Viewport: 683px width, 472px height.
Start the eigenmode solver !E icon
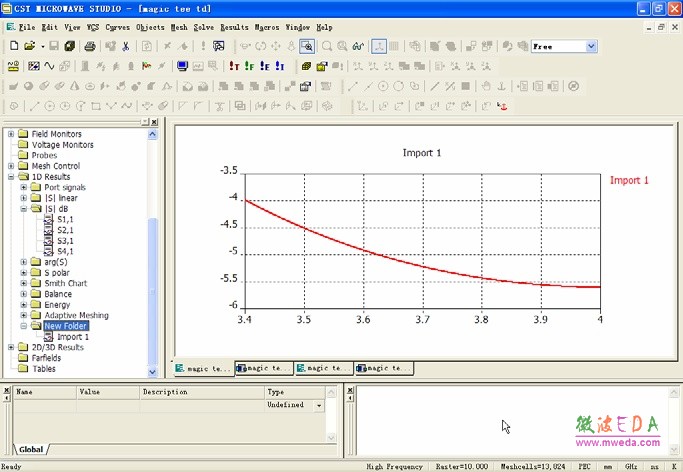(x=264, y=66)
